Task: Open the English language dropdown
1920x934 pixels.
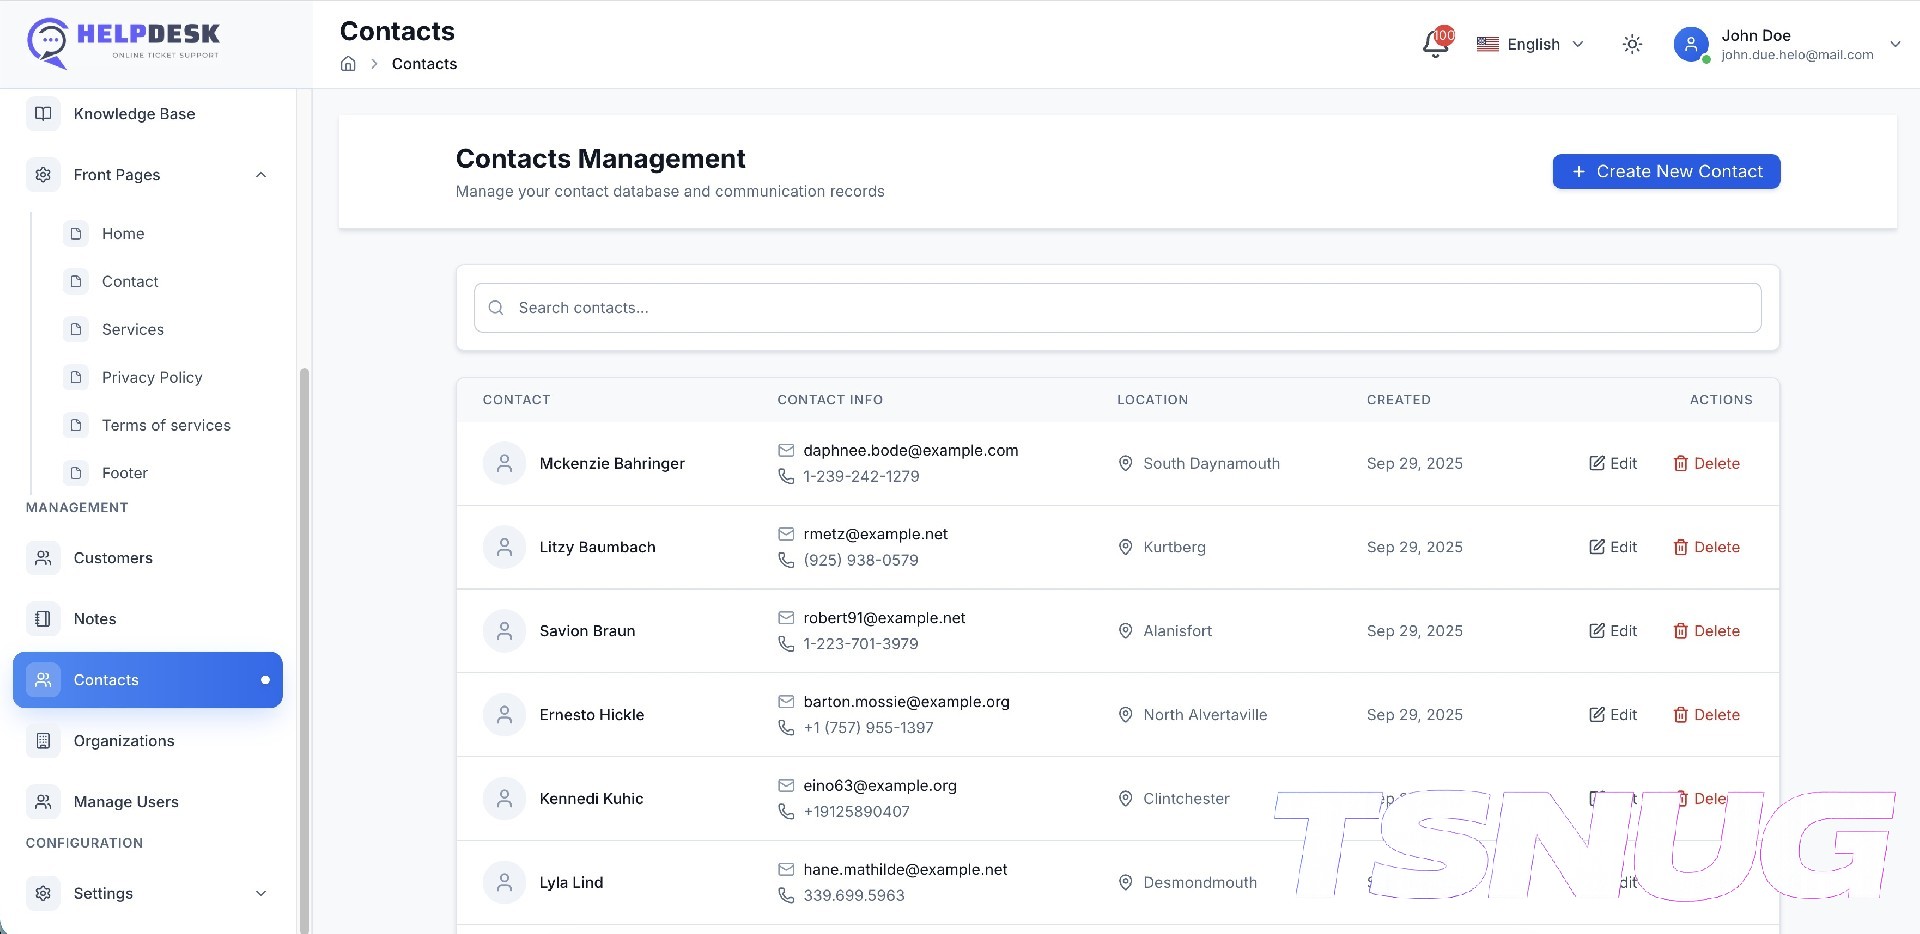Action: 1531,45
